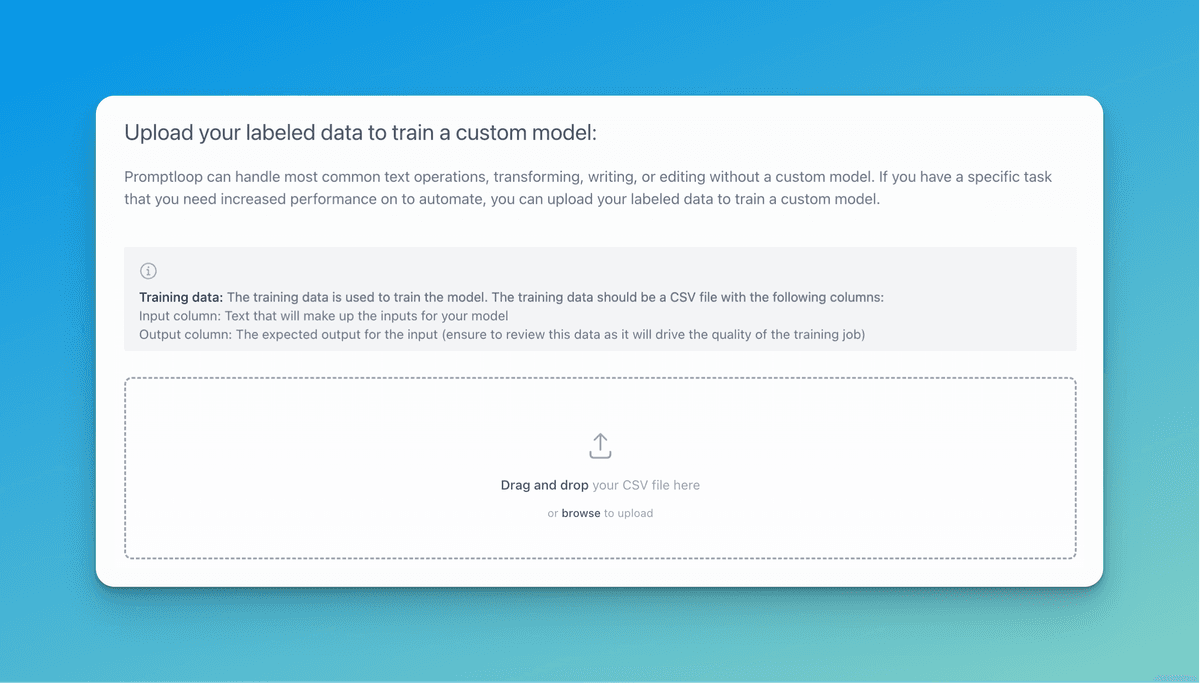
Task: Click the upload arrow icon
Action: [600, 446]
